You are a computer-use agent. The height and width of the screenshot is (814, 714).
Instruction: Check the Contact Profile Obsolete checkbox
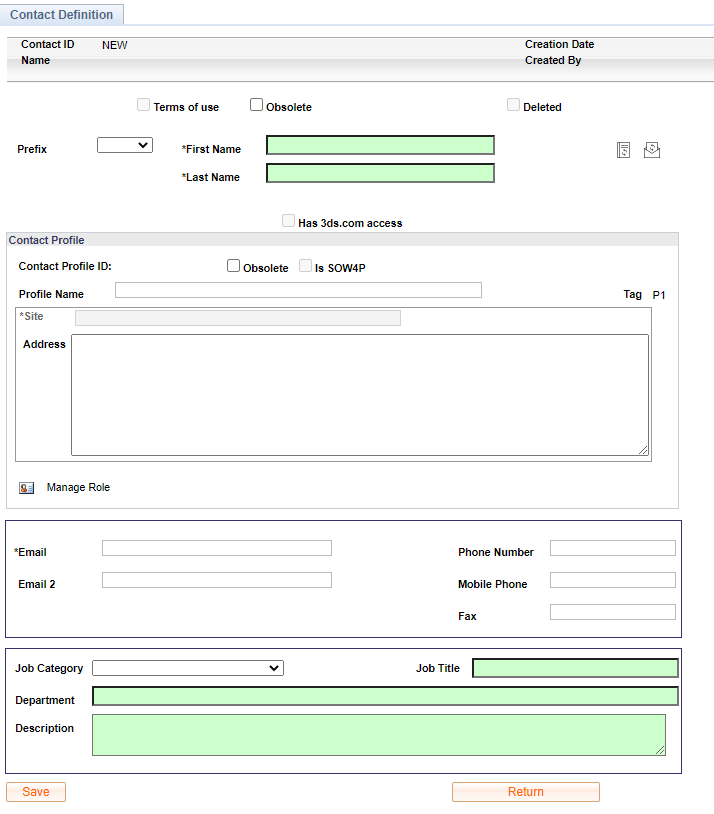tap(233, 266)
